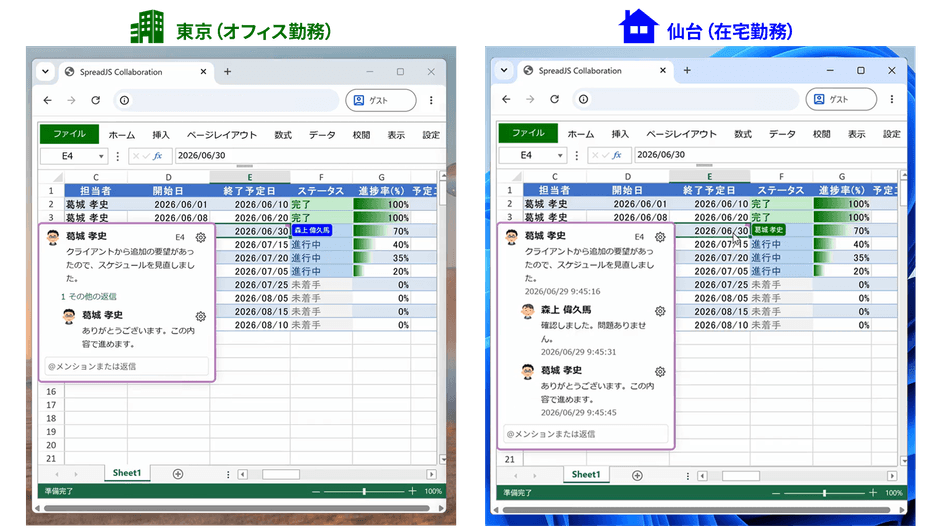Click insert function fx icon in Sendai window
This screenshot has width=940, height=529.
pos(617,155)
